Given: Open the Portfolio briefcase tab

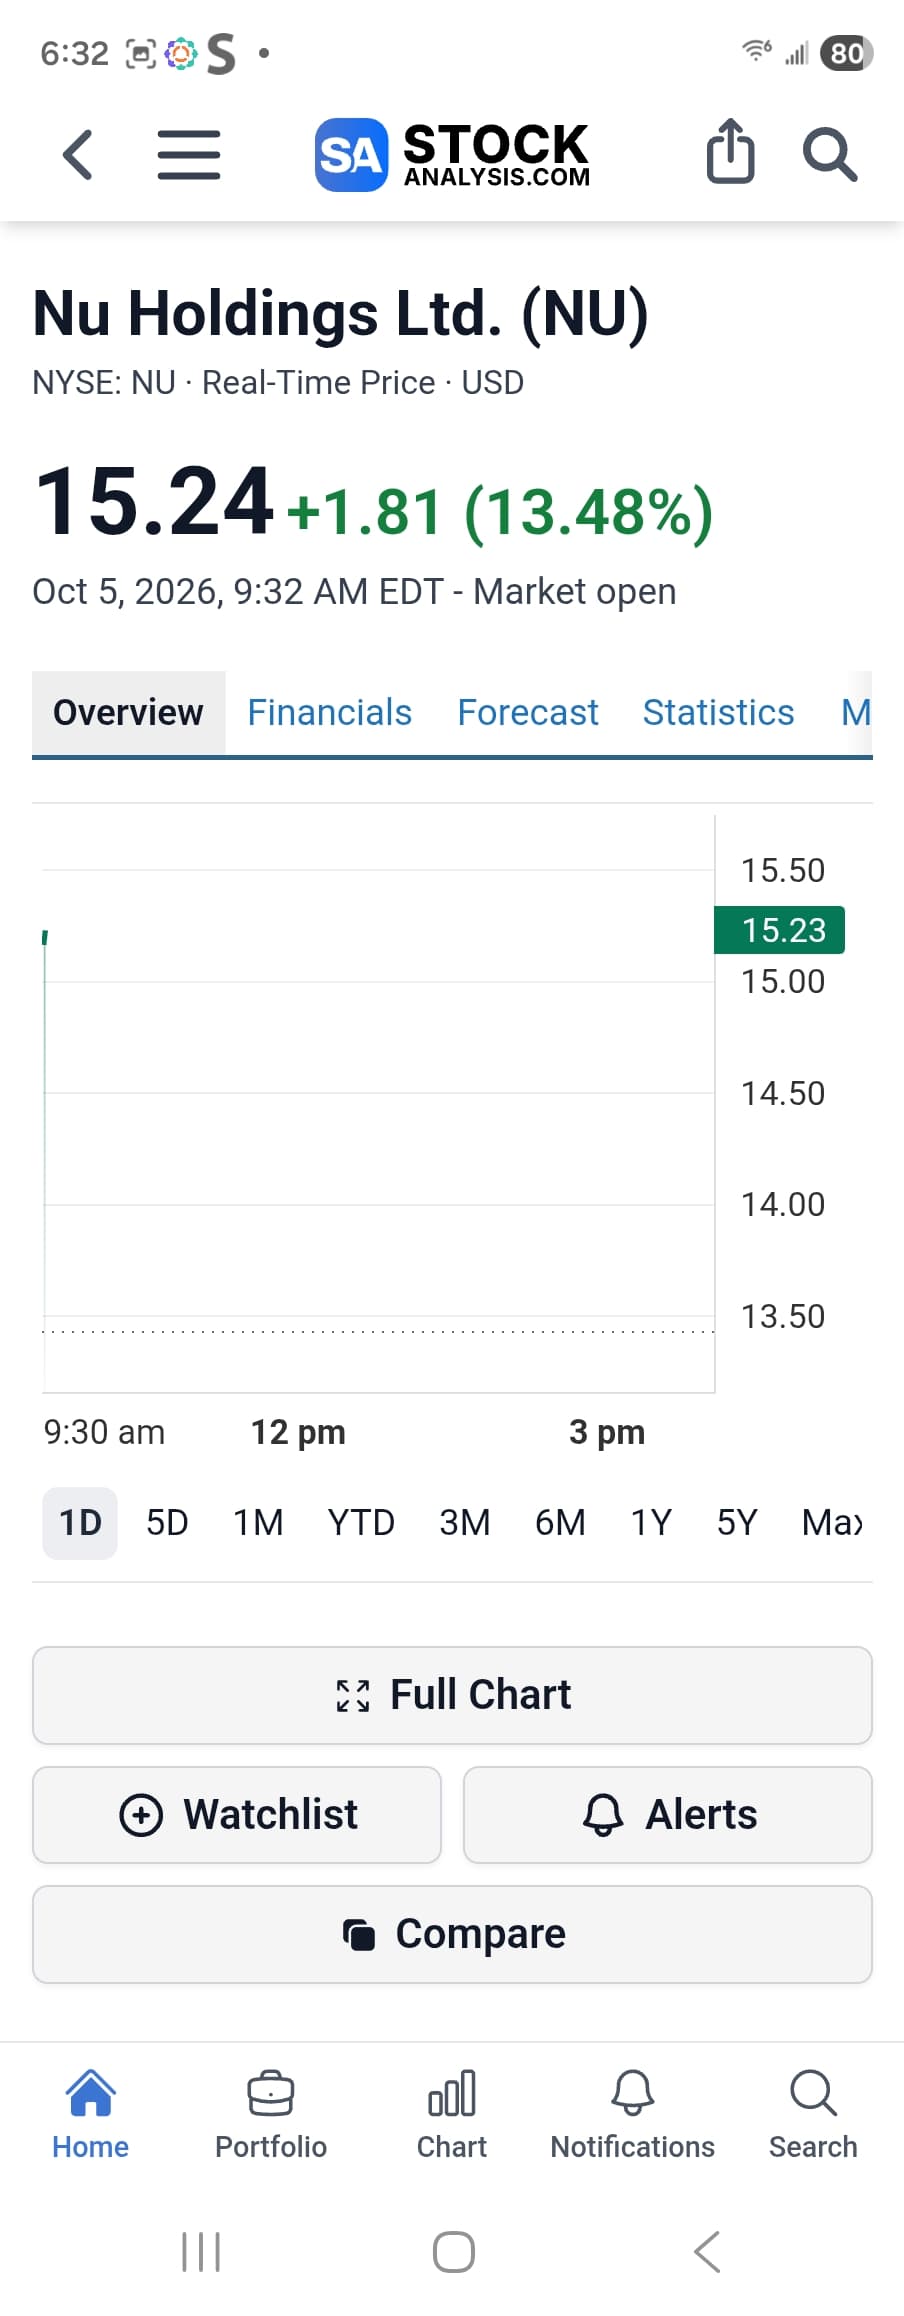Looking at the screenshot, I should click(271, 2115).
